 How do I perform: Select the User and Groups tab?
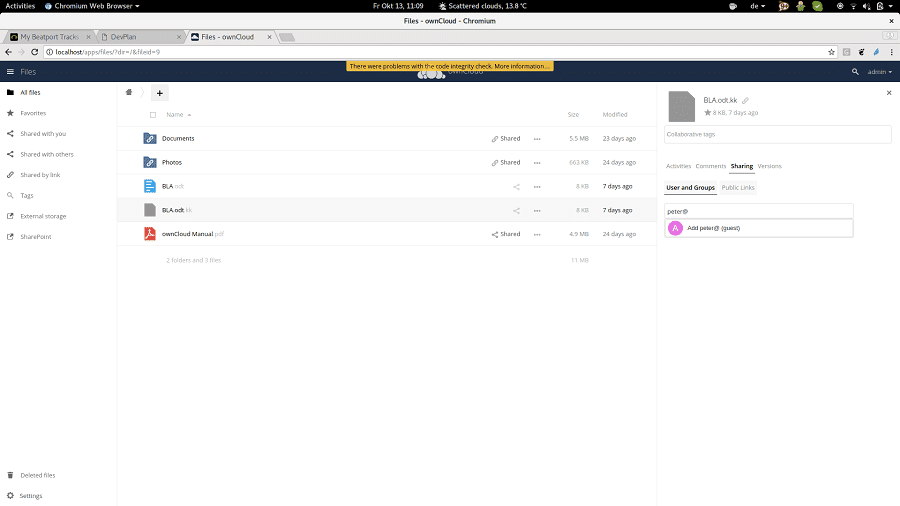(690, 188)
